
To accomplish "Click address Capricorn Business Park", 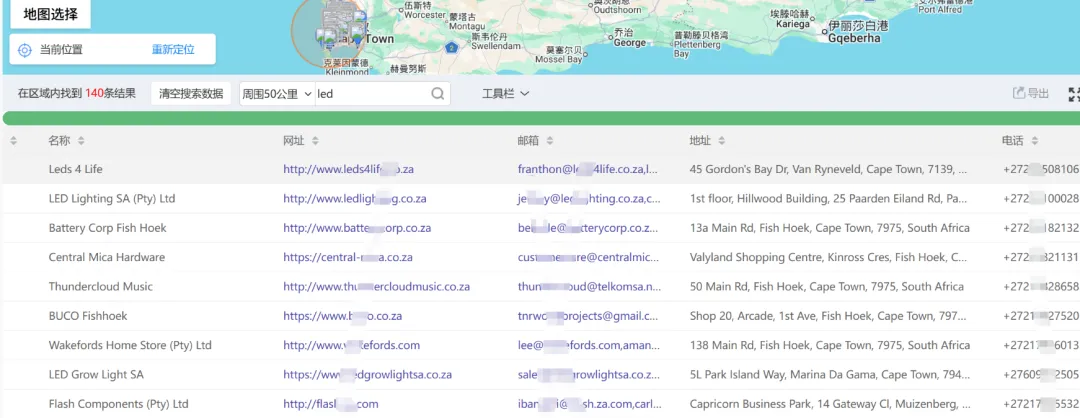I will tap(830, 404).
